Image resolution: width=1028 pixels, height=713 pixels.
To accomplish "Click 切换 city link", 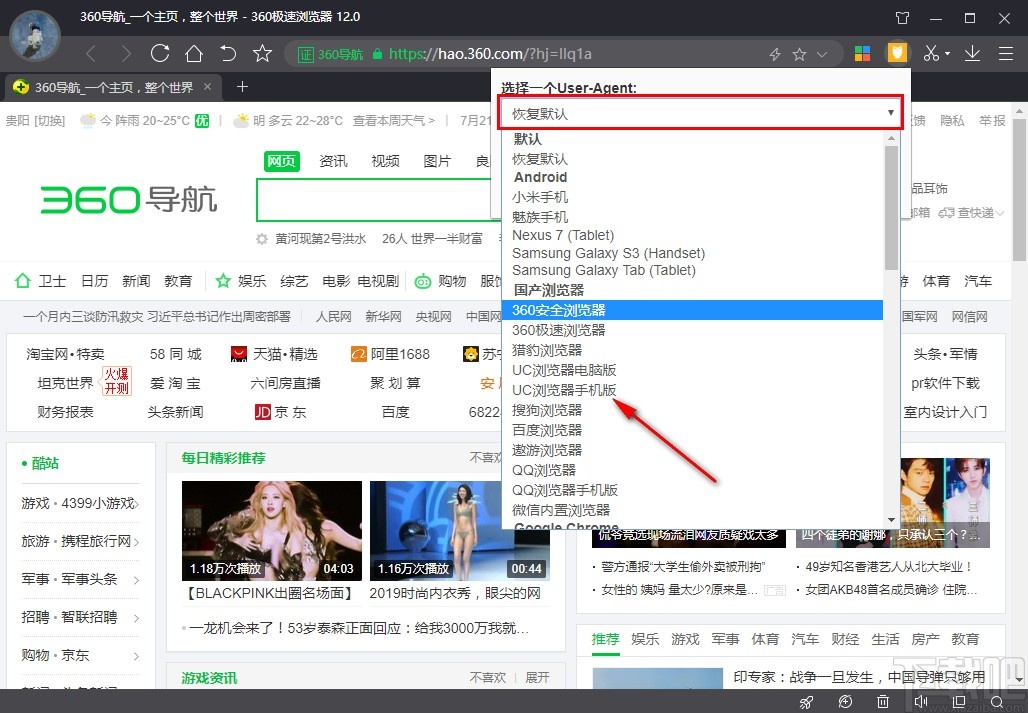I will [50, 121].
